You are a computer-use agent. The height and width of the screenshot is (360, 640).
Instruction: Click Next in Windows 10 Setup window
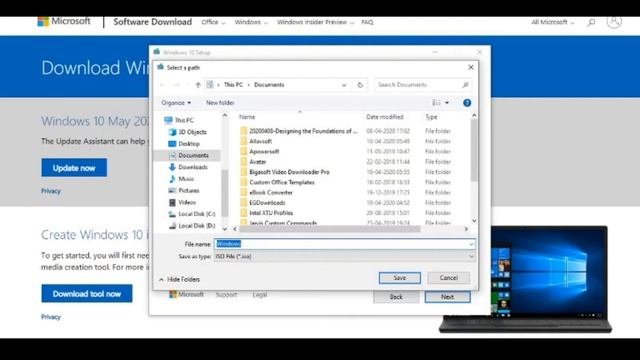click(x=447, y=297)
